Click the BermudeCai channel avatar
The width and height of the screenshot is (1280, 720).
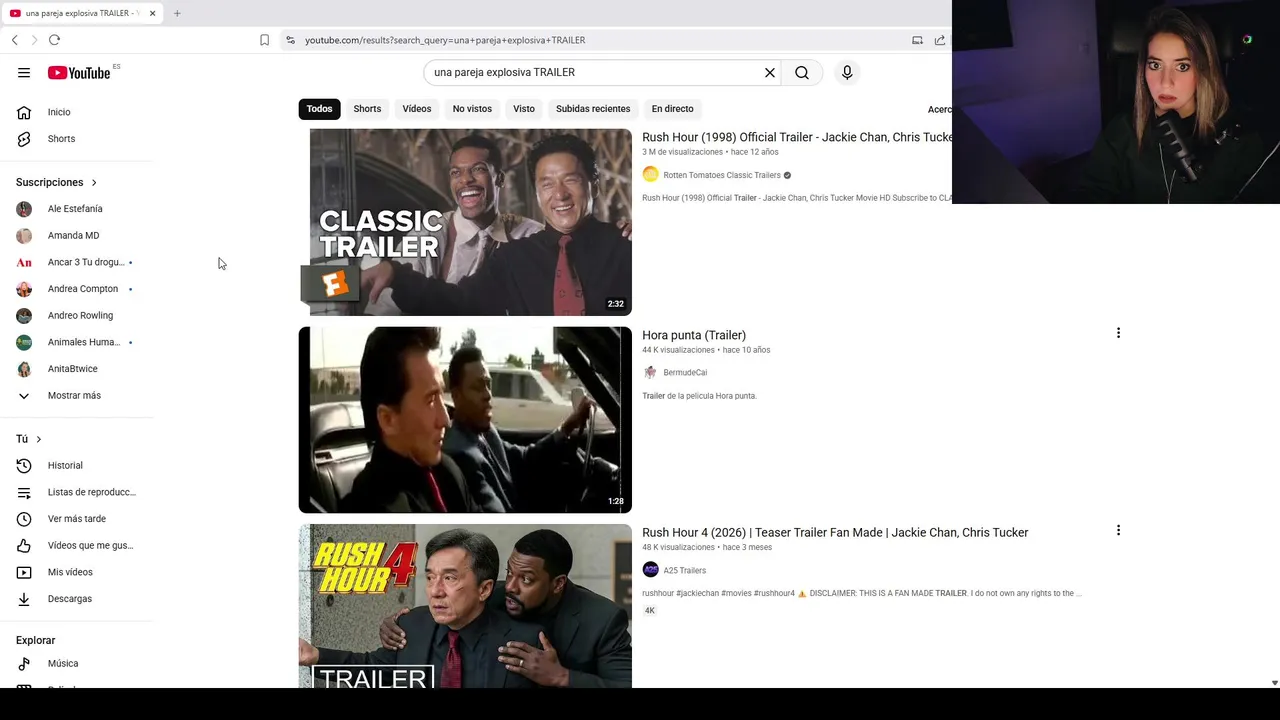point(650,372)
